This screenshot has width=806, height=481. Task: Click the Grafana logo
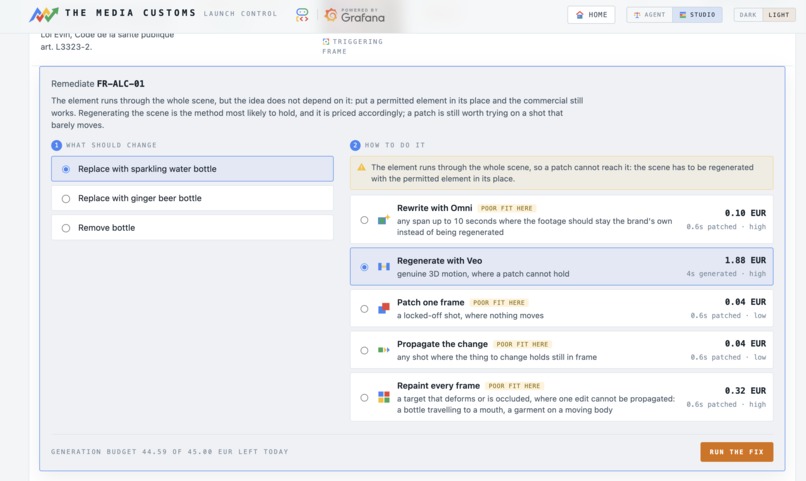(355, 15)
